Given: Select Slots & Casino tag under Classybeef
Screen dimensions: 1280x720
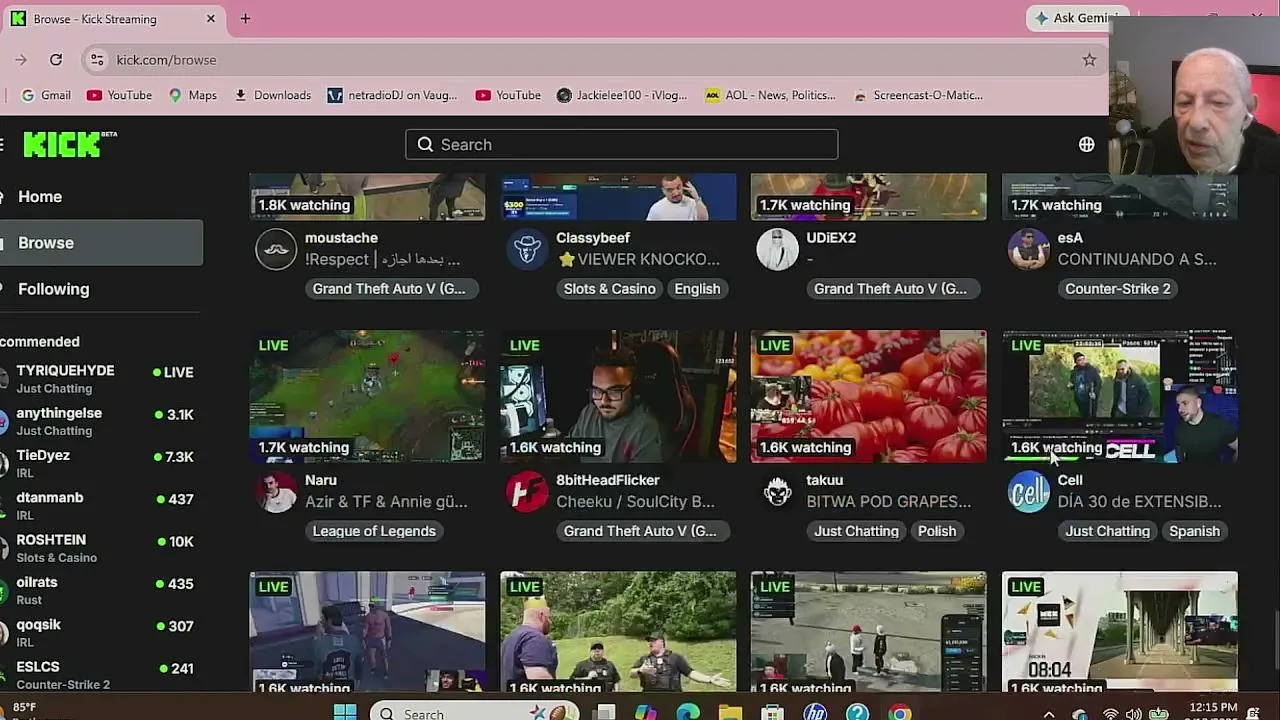Looking at the screenshot, I should point(610,289).
